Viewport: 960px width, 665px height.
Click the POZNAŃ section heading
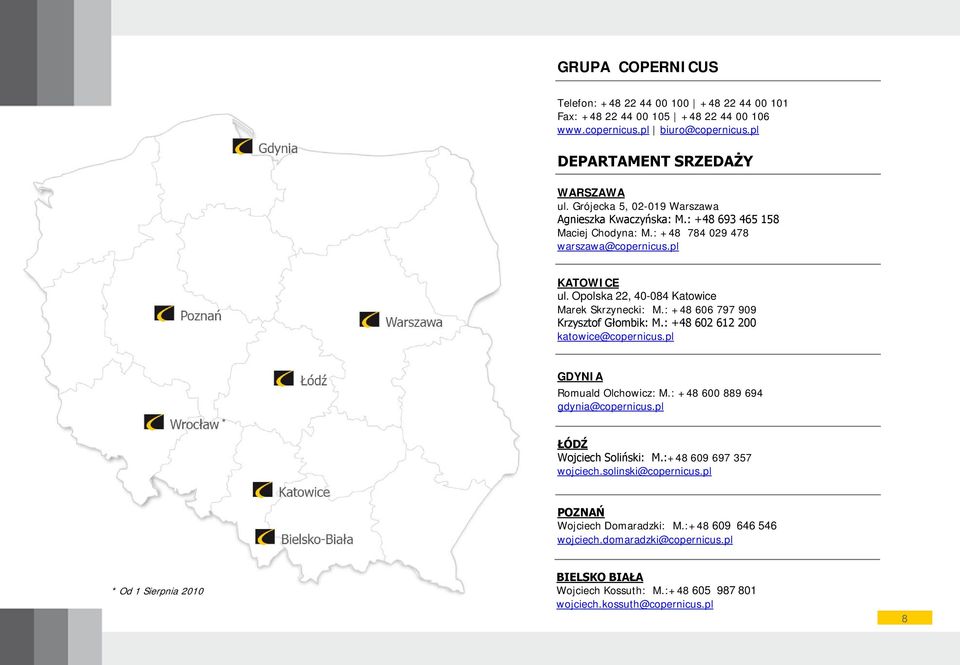click(x=580, y=512)
